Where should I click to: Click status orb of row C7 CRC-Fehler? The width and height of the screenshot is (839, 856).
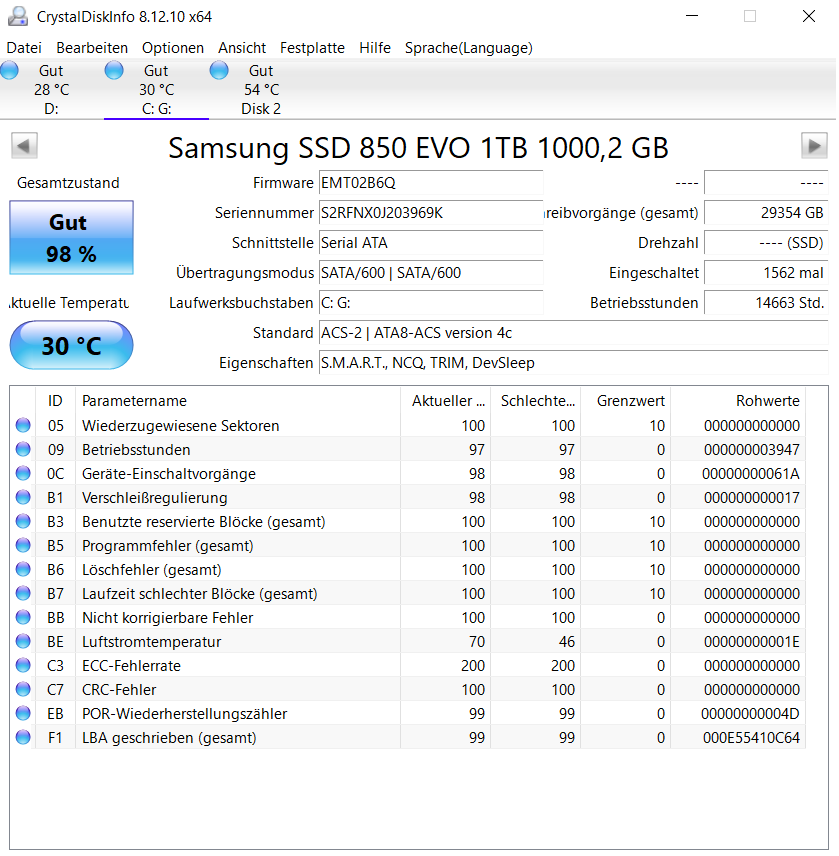(23, 689)
